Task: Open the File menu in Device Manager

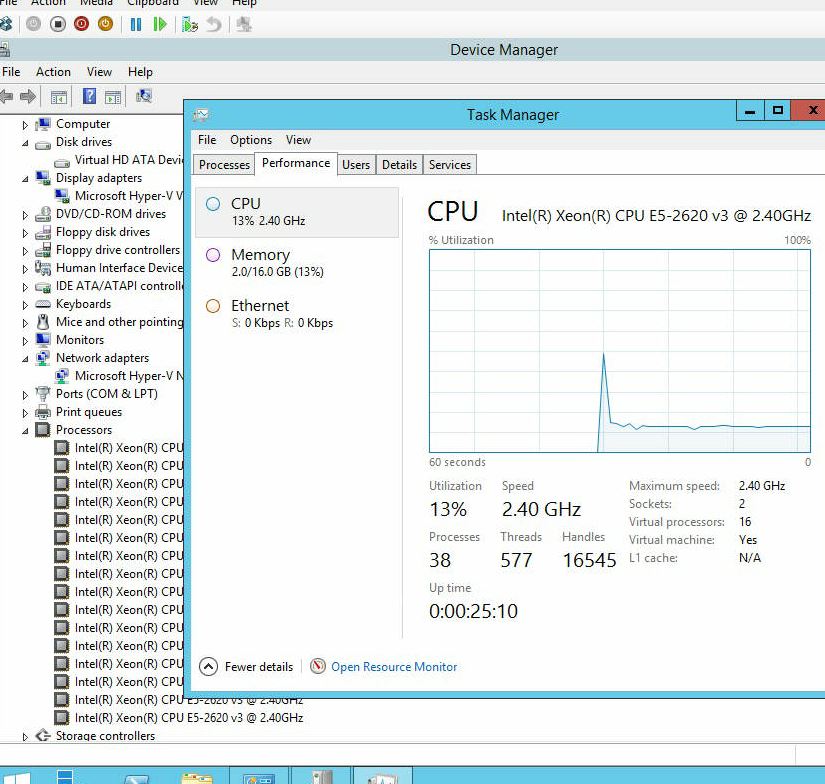Action: pyautogui.click(x=11, y=72)
